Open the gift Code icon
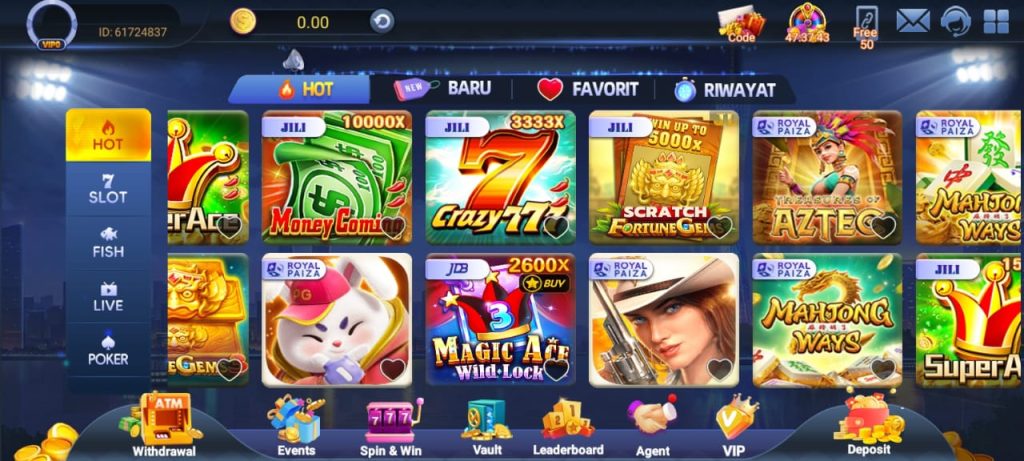 pyautogui.click(x=741, y=25)
